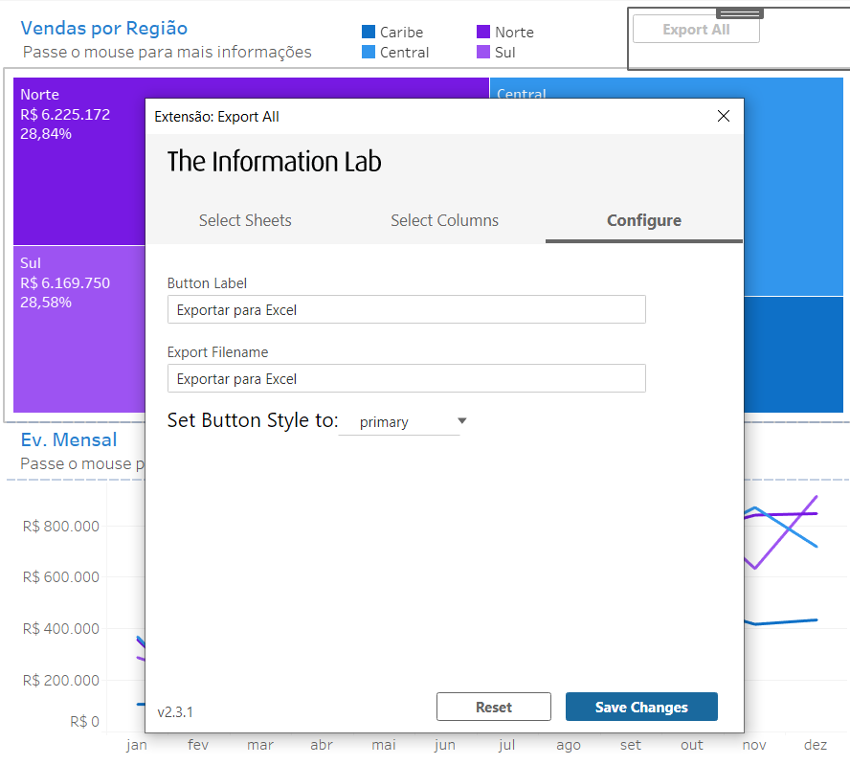Click the 28,58% Sul percentage
850x766 pixels.
pos(46,302)
